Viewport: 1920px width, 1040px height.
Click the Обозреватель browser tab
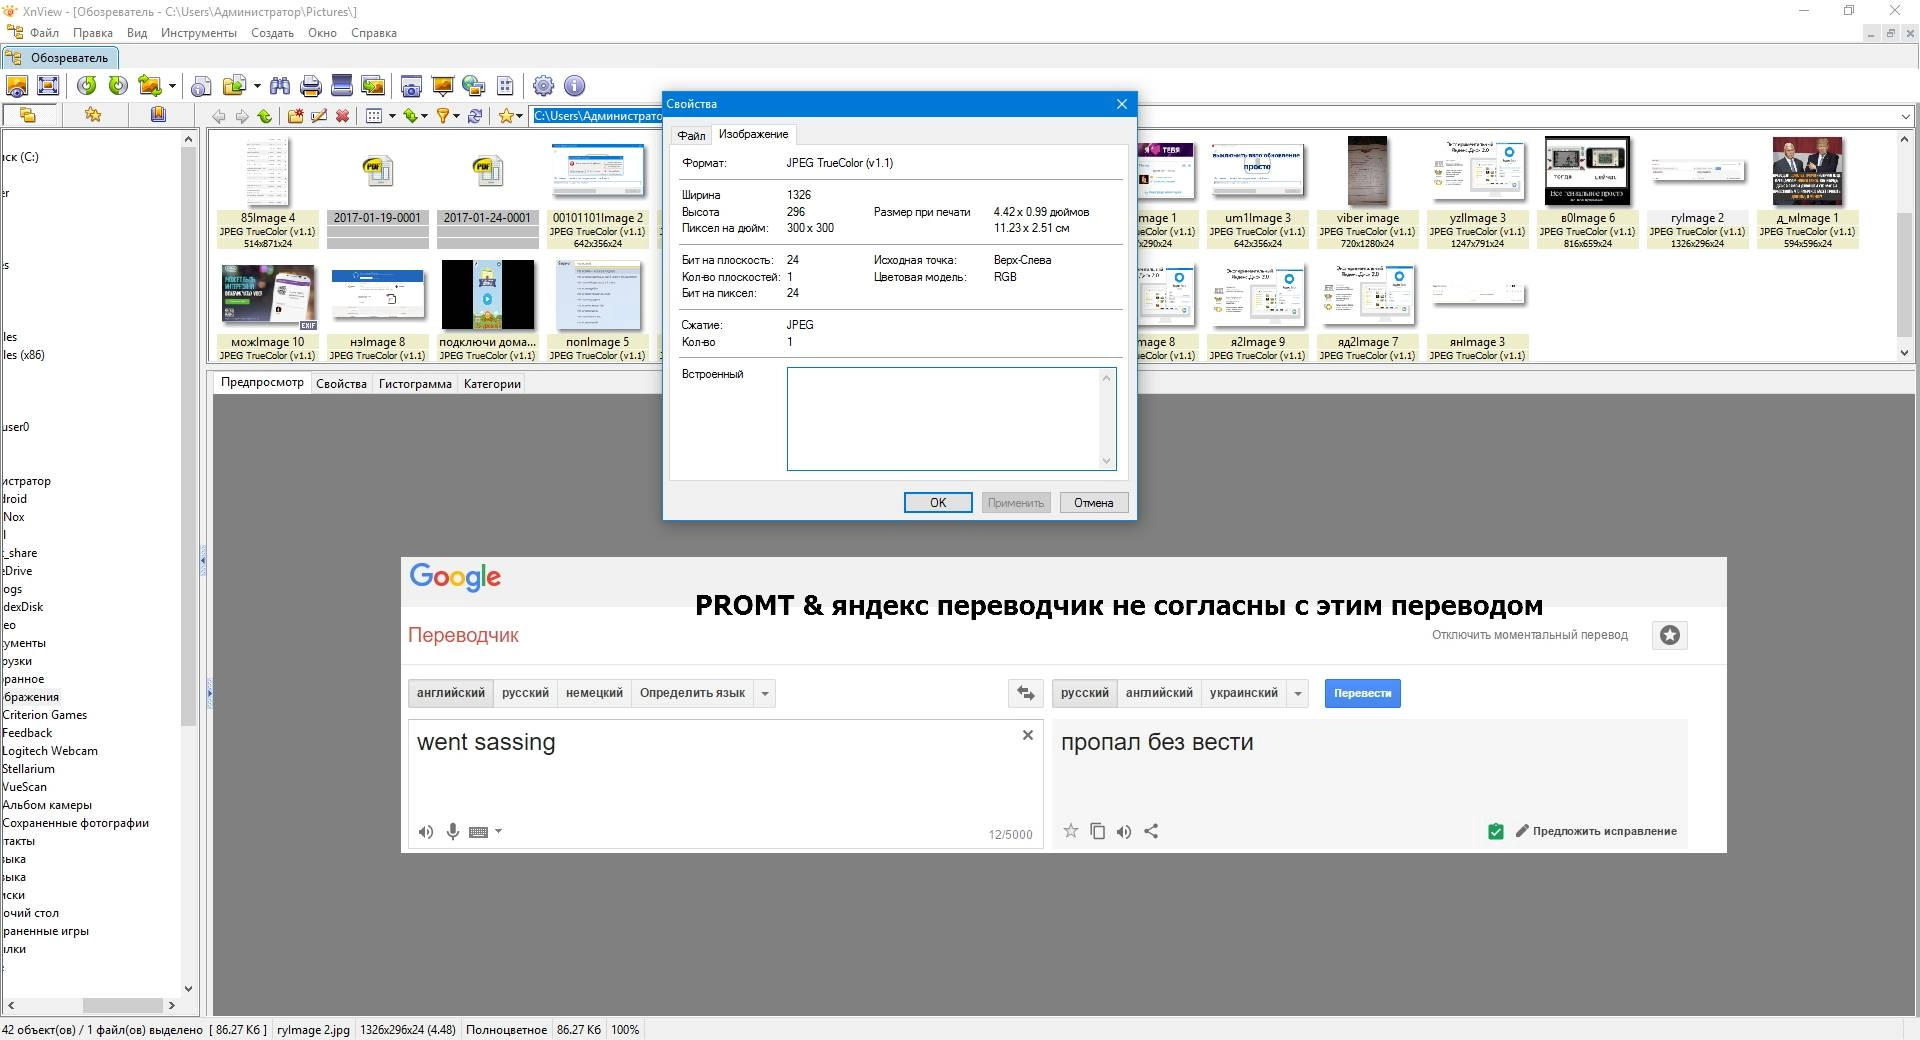click(60, 58)
